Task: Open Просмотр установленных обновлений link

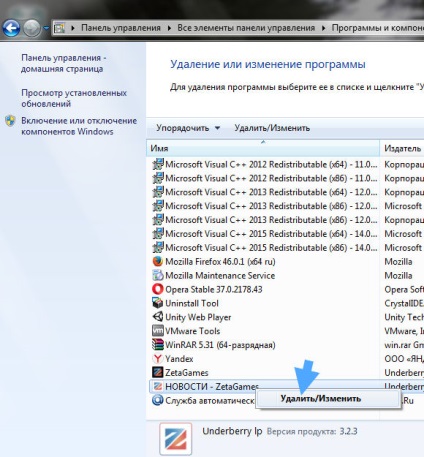Action: (x=74, y=98)
